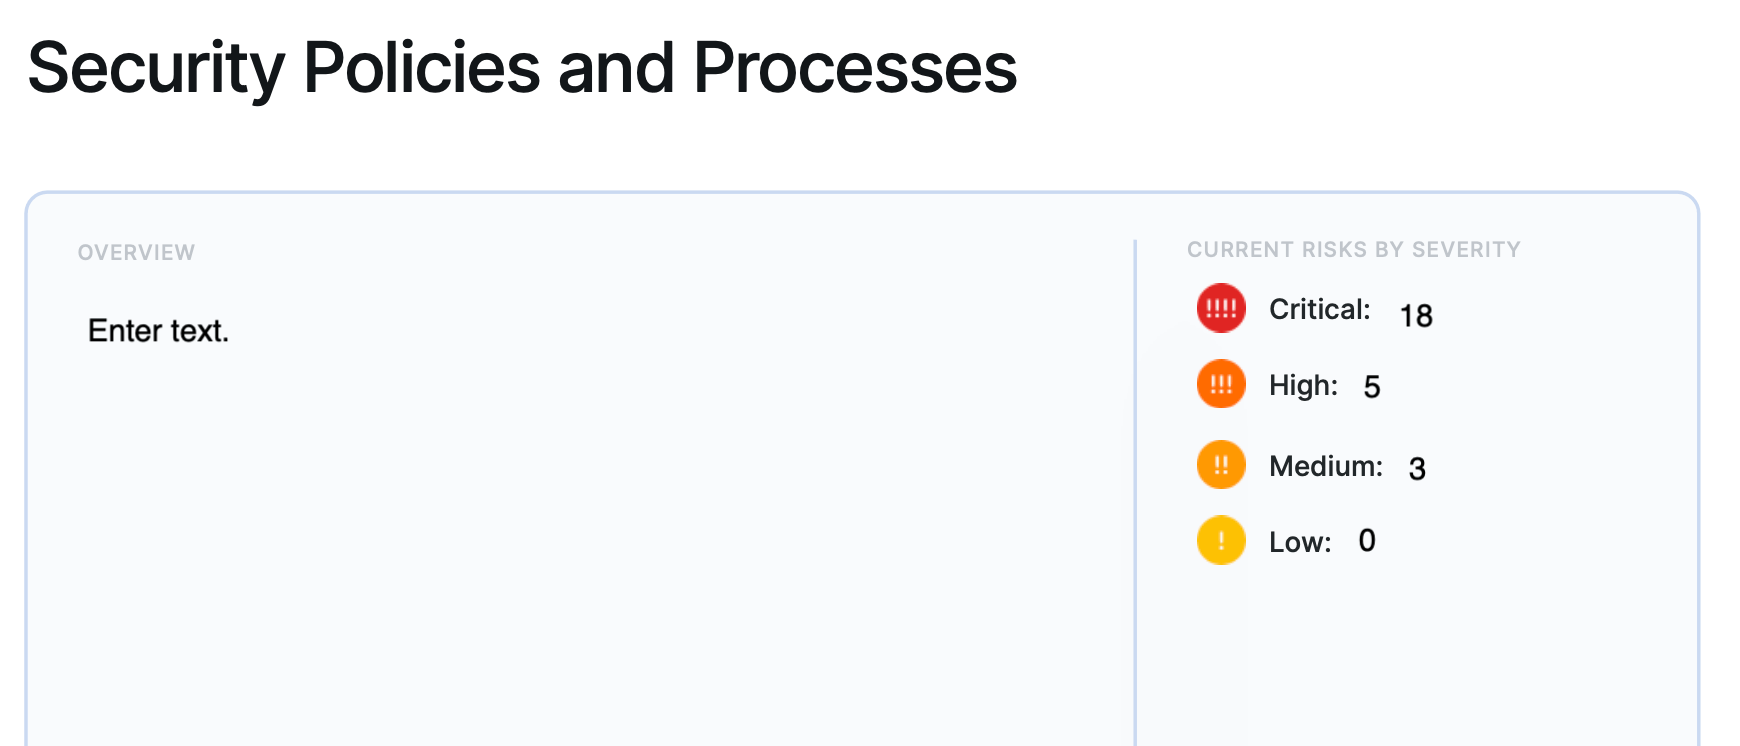This screenshot has width=1740, height=746.
Task: Click the High risk count 5
Action: click(x=1372, y=387)
